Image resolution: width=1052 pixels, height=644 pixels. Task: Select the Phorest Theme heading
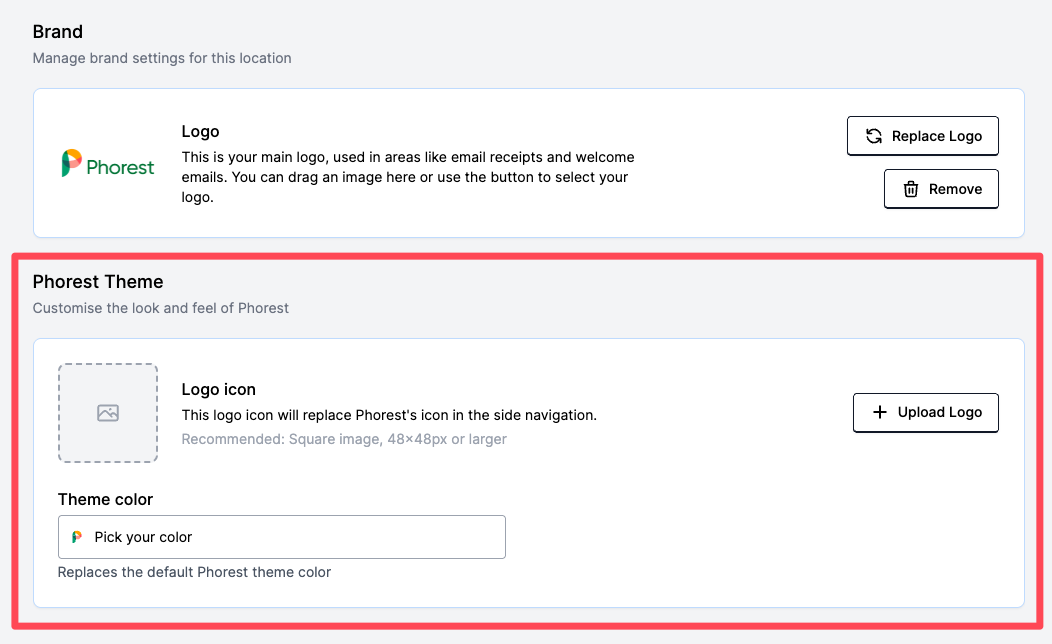click(x=98, y=282)
